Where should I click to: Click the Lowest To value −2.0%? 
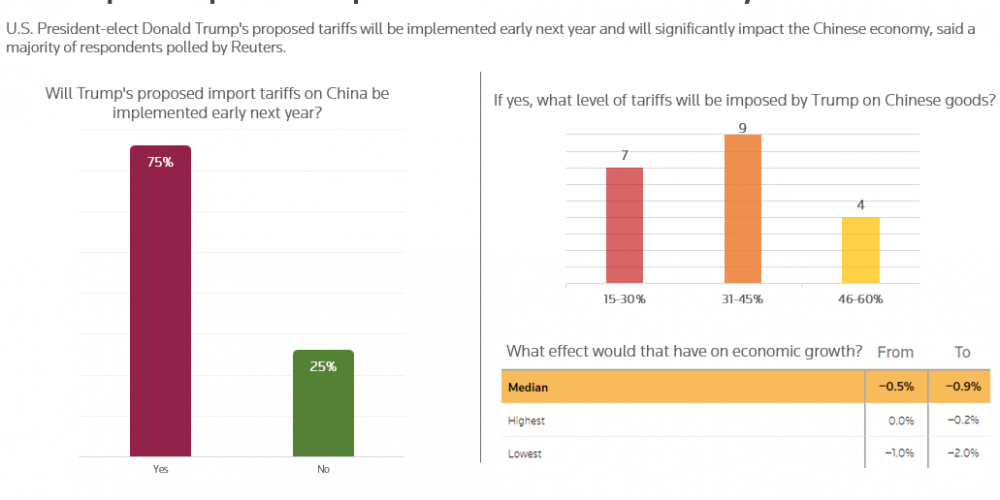pyautogui.click(x=964, y=453)
